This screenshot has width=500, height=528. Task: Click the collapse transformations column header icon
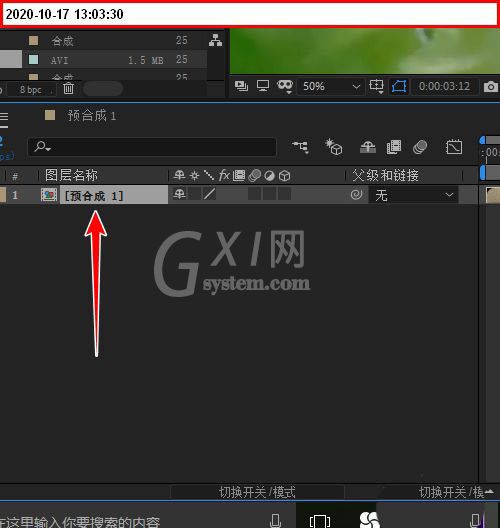(194, 176)
